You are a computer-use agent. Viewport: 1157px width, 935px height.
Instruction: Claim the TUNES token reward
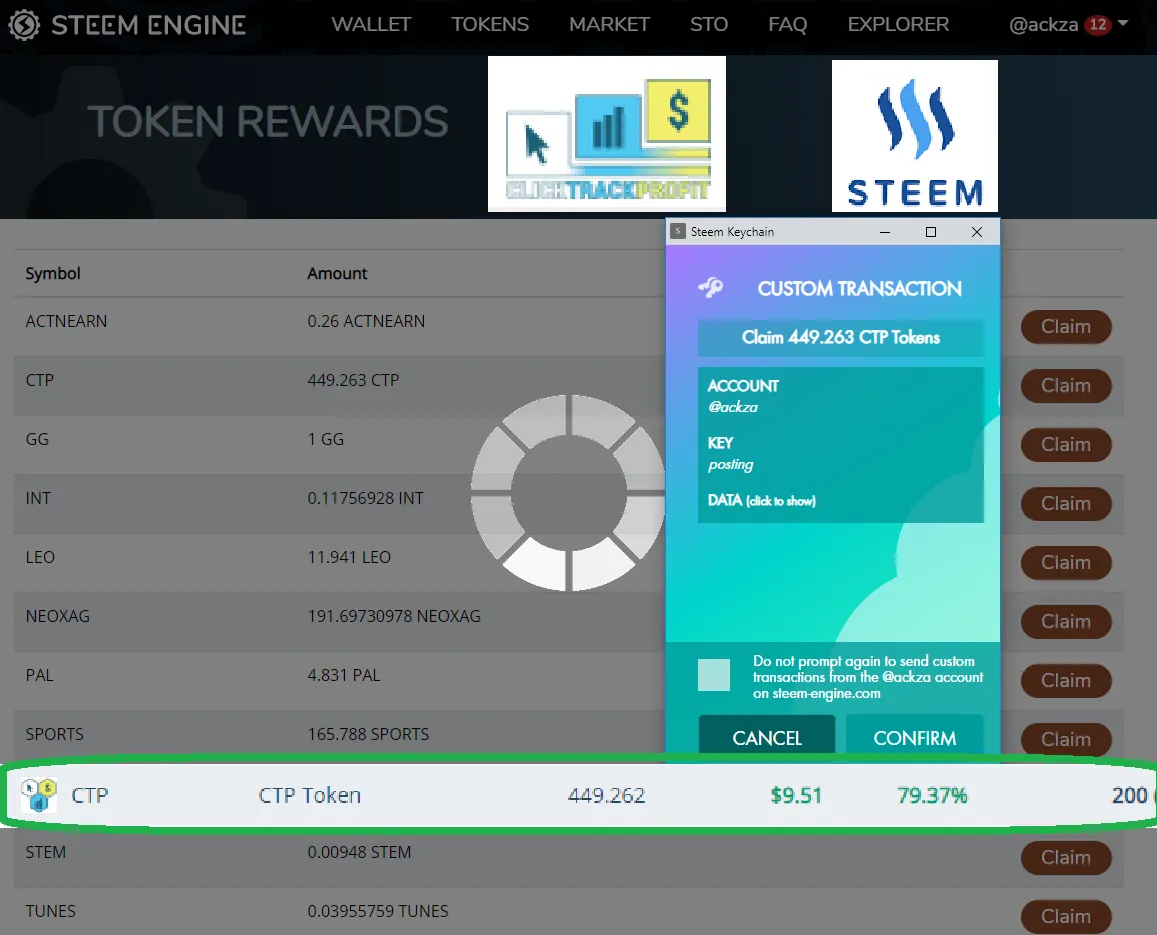pyautogui.click(x=1066, y=917)
